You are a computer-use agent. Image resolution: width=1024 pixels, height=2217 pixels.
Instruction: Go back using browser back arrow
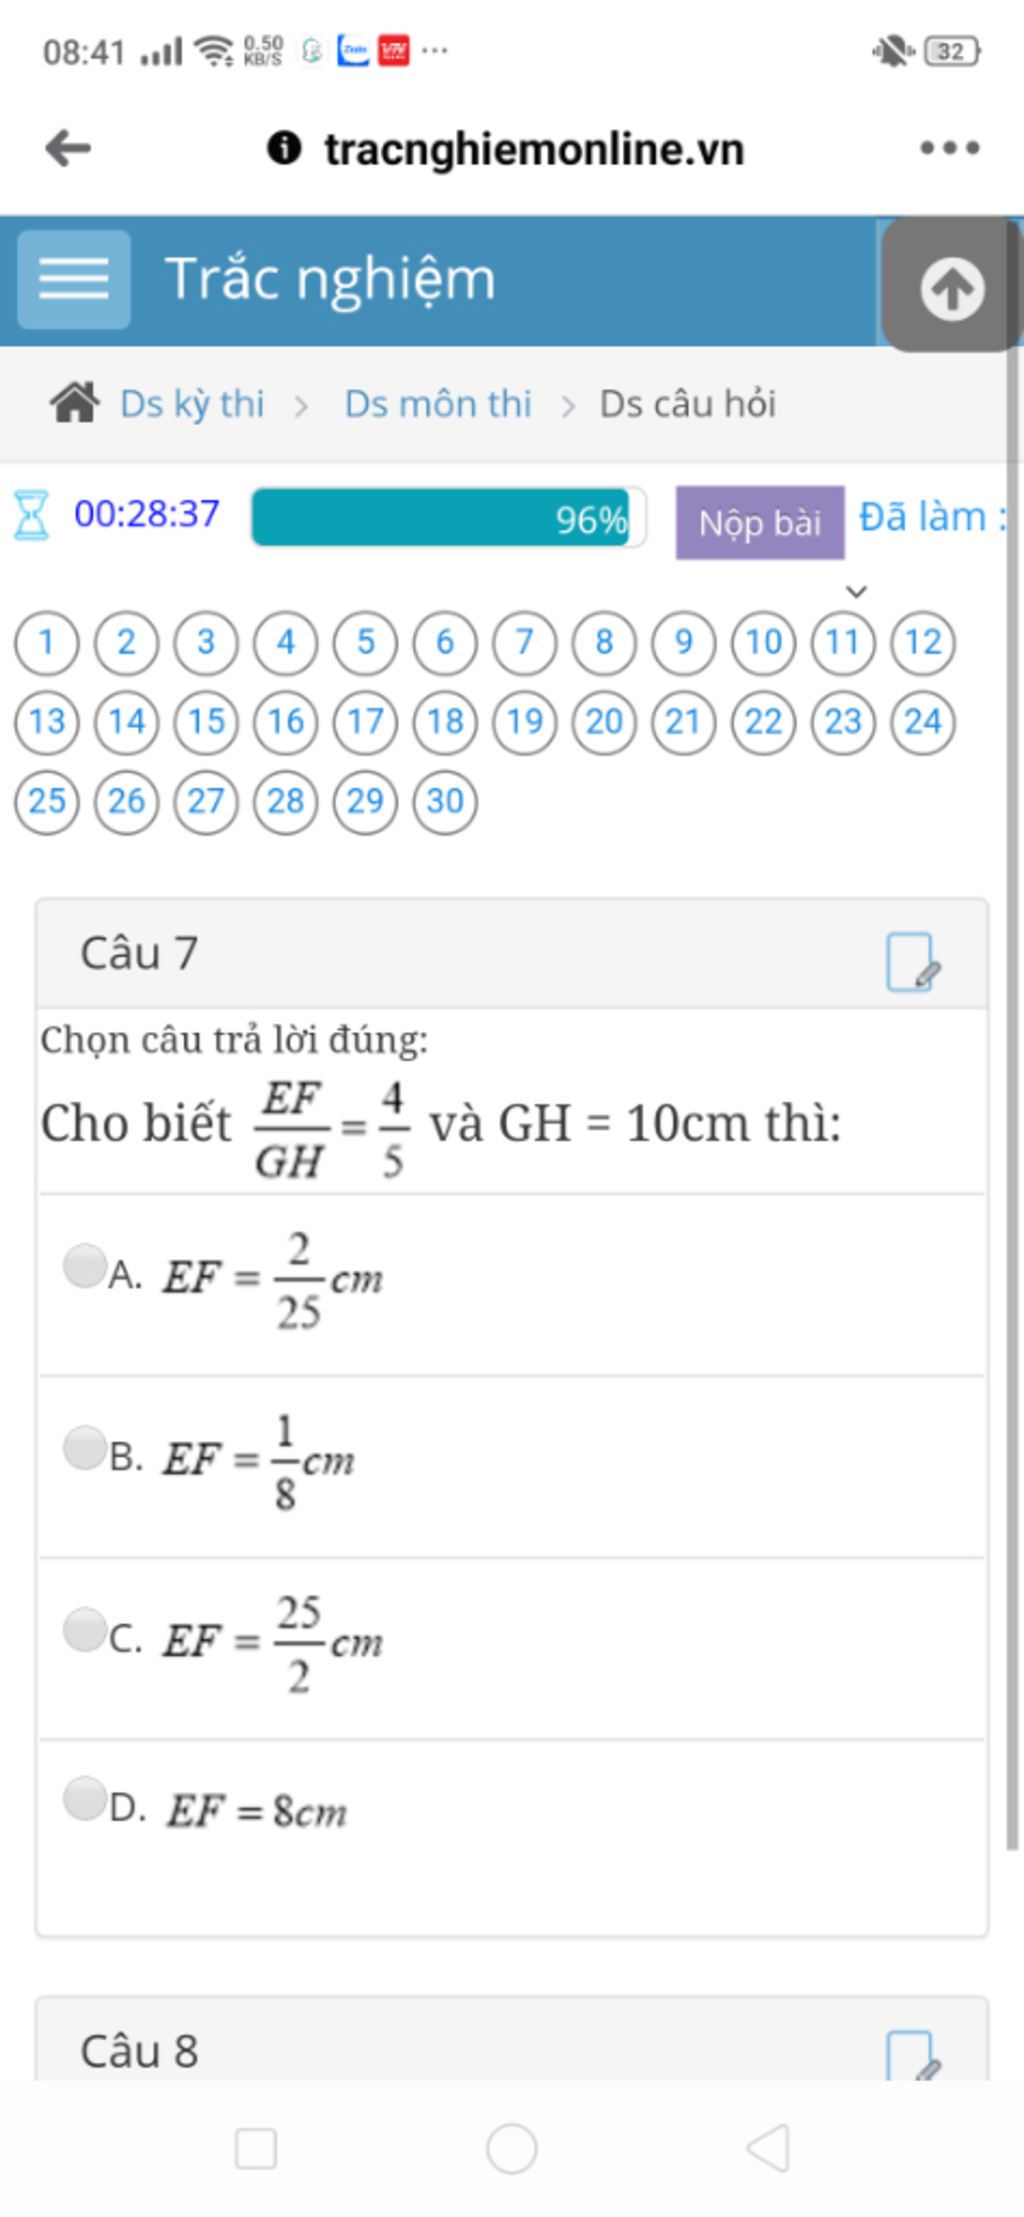[68, 148]
